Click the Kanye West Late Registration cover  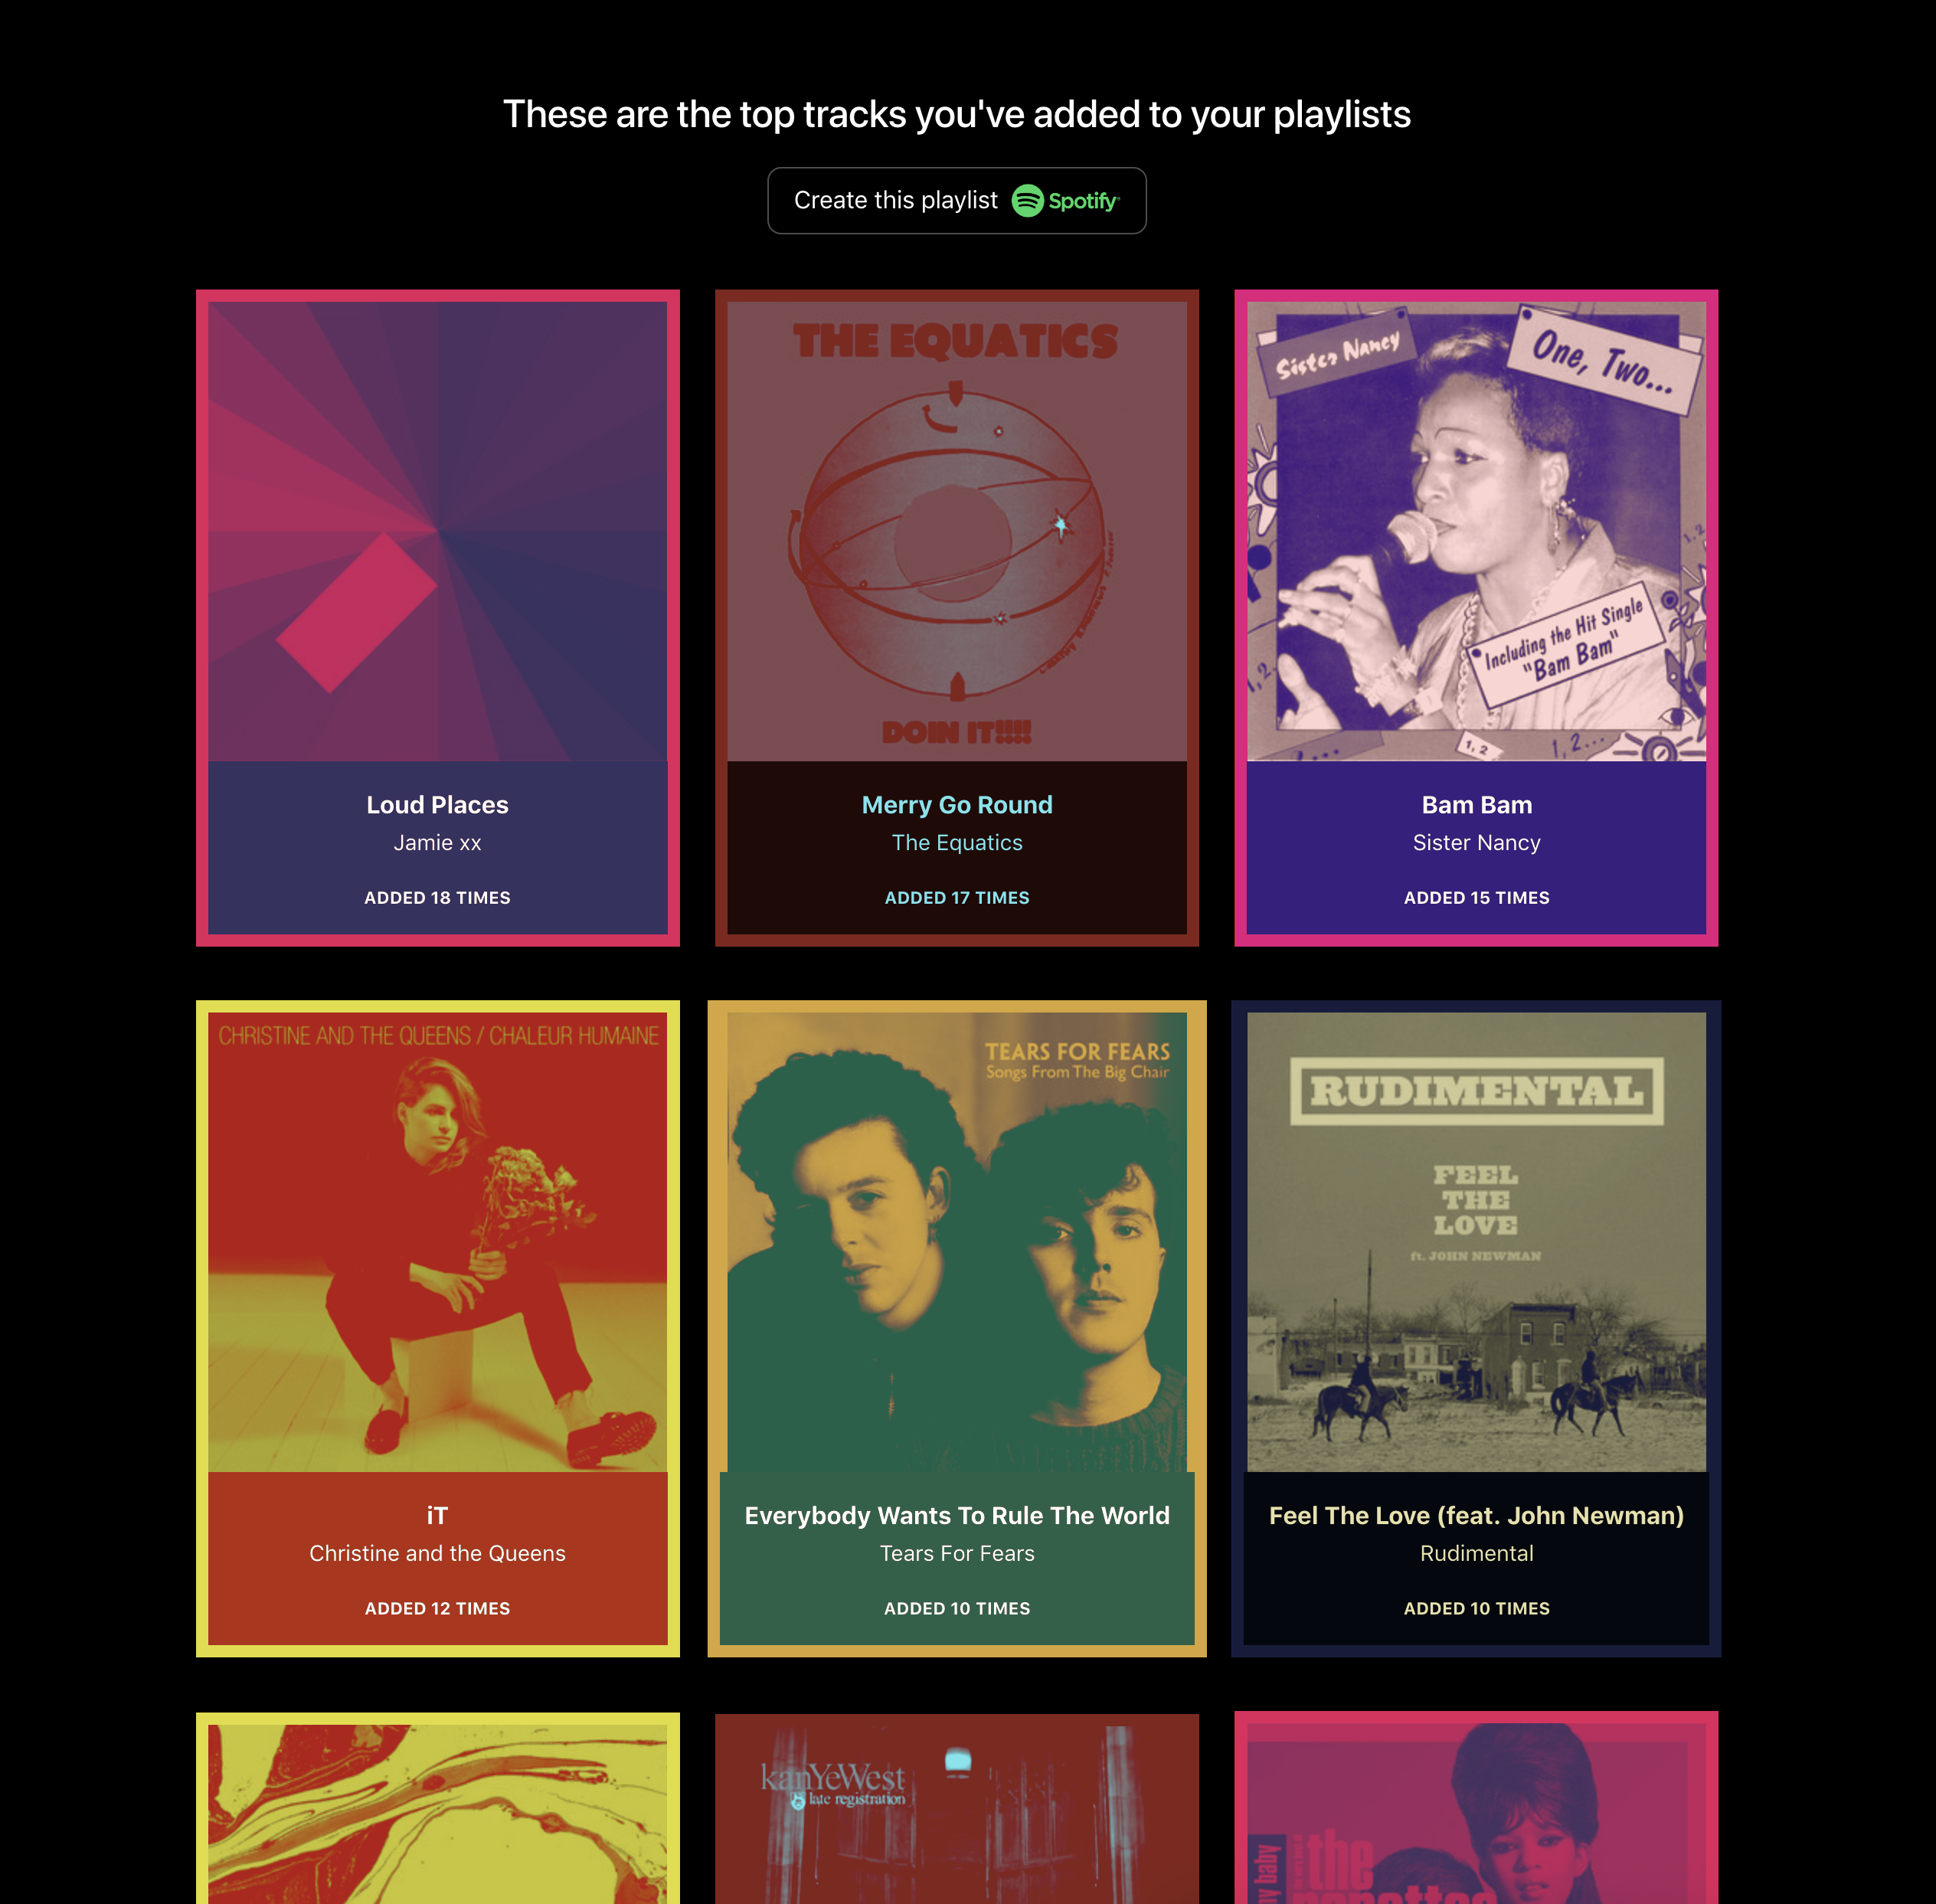(956, 1813)
